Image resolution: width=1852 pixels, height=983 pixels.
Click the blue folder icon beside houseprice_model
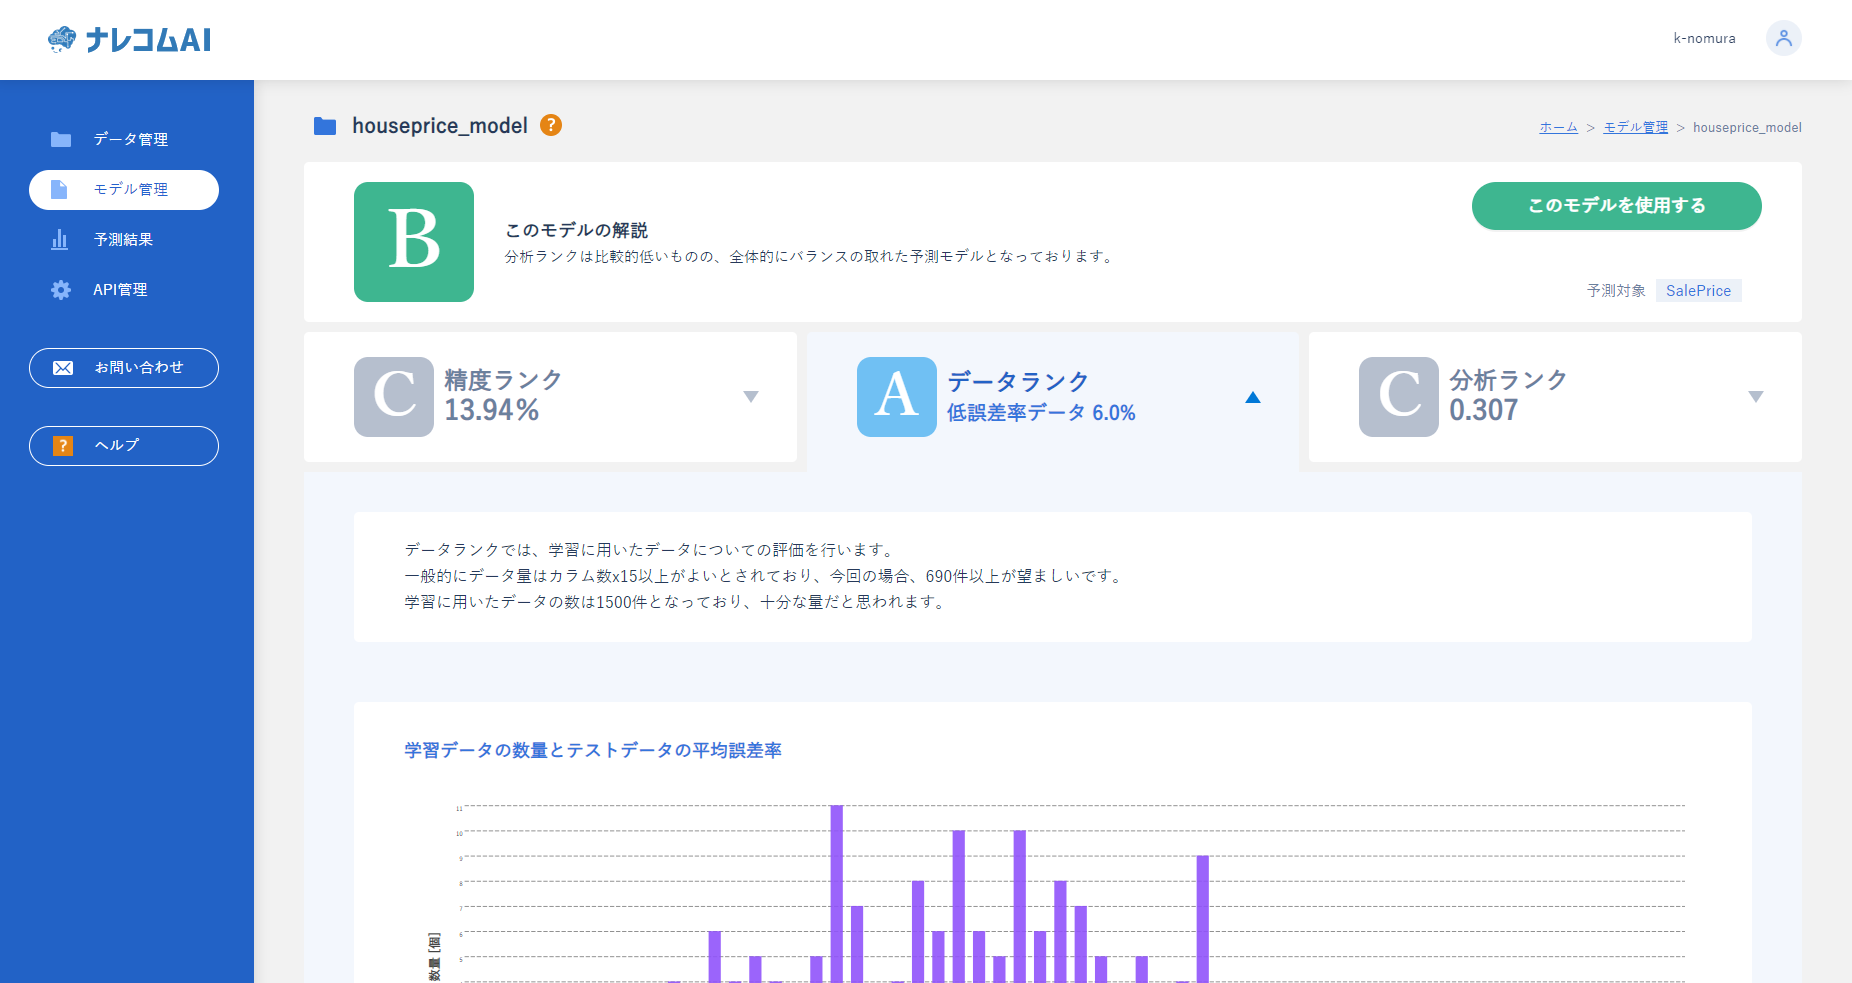(325, 126)
